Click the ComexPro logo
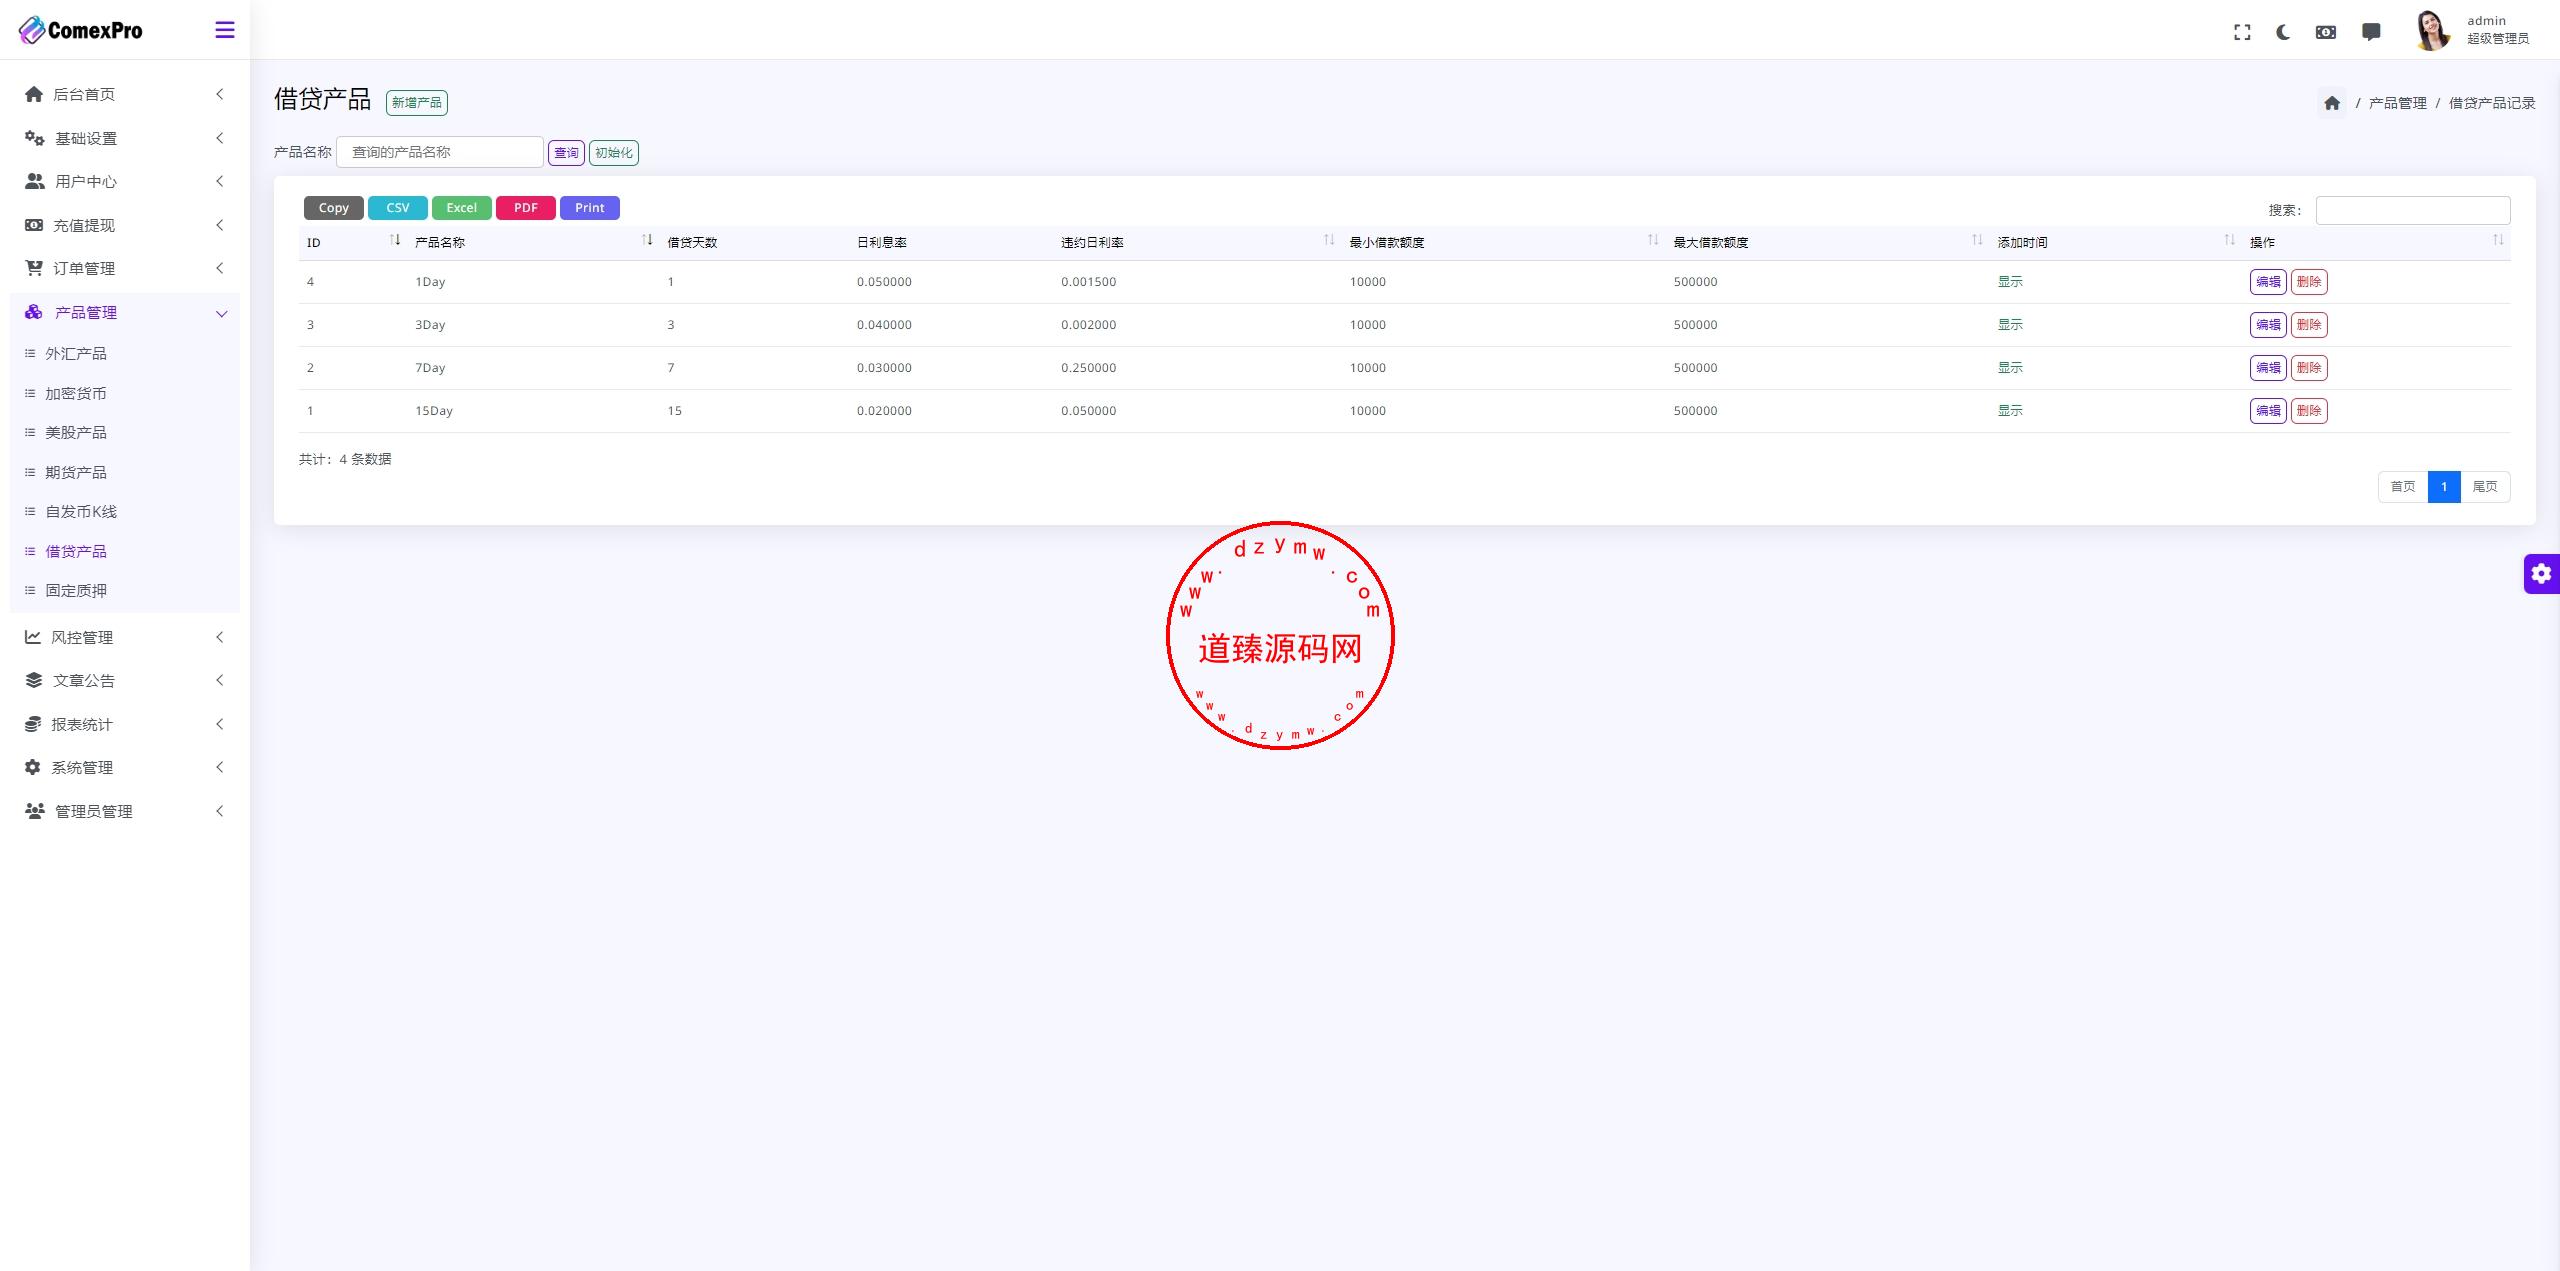The image size is (2560, 1271). [81, 30]
